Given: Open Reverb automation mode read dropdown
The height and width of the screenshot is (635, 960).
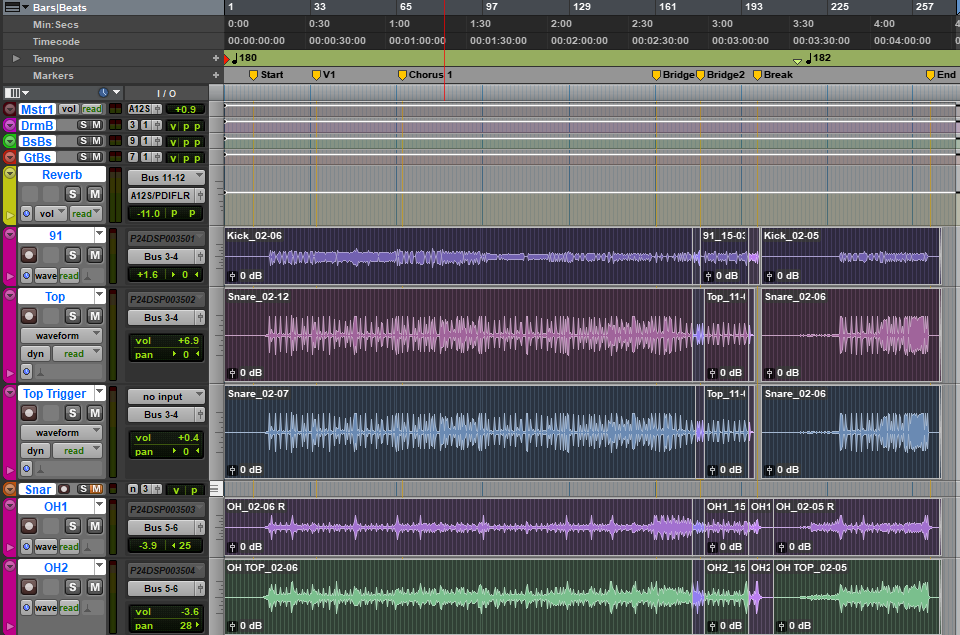Looking at the screenshot, I should click(85, 214).
